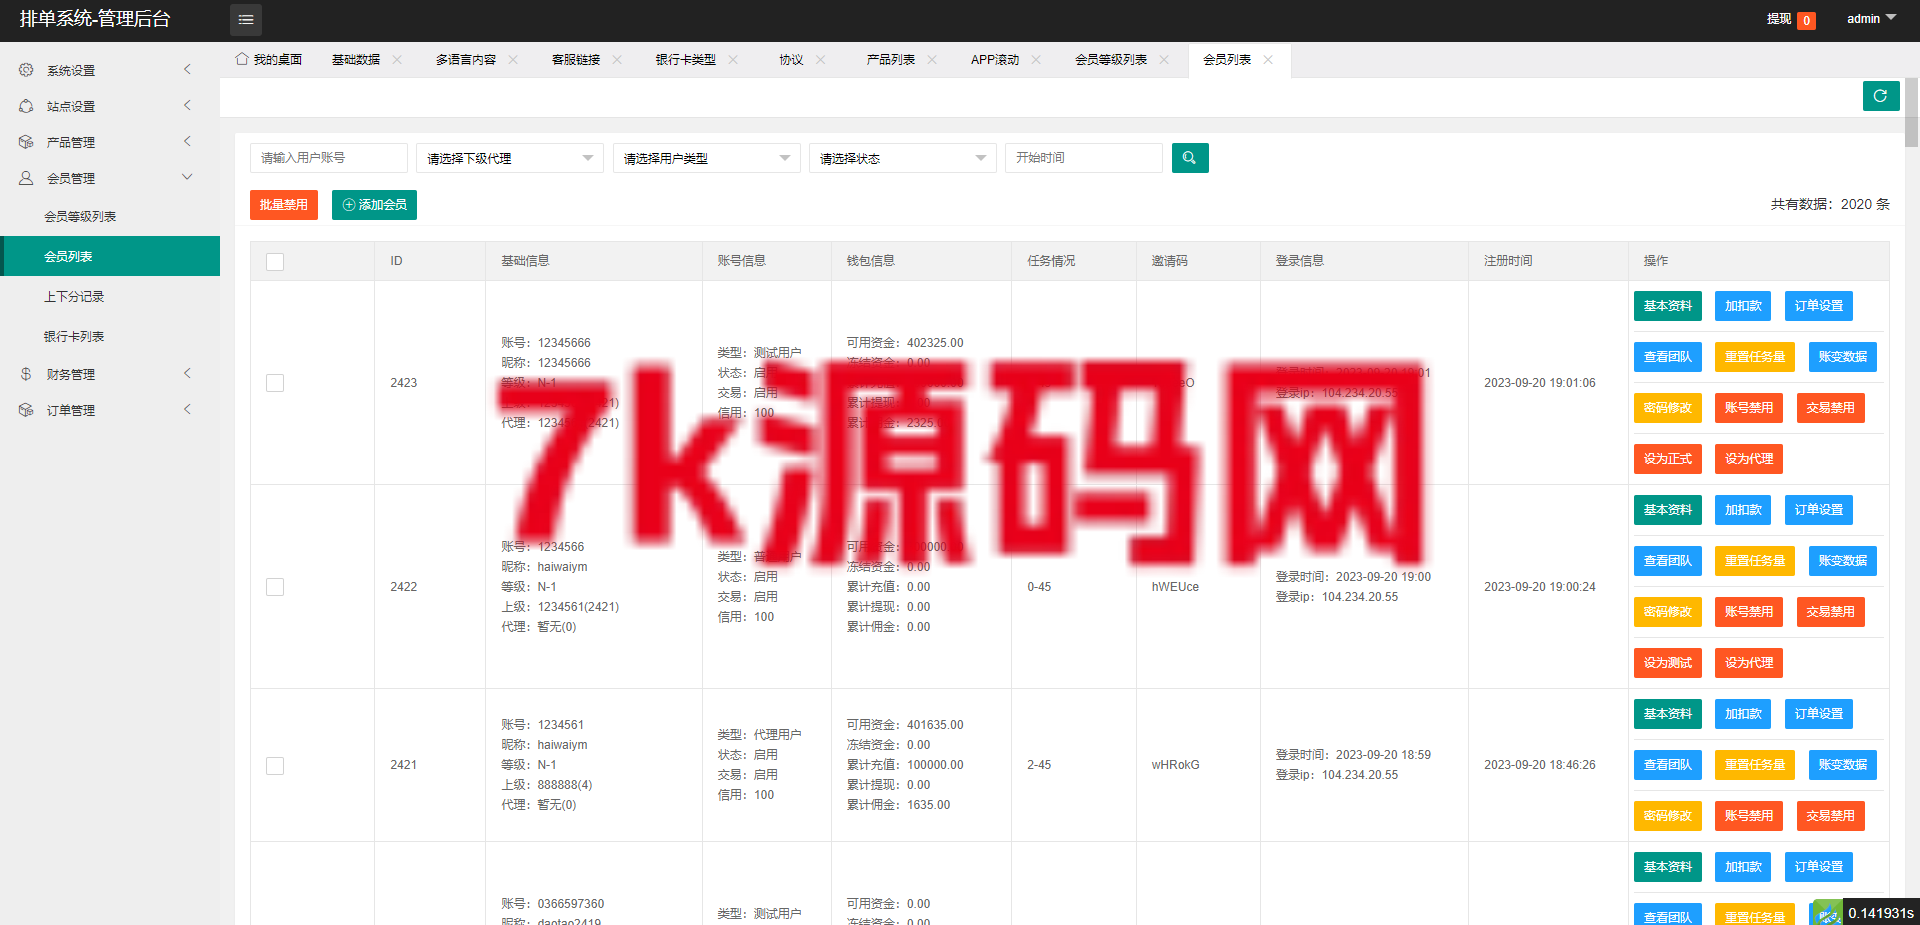The height and width of the screenshot is (925, 1920).
Task: Expand 订单管理 menu chevron
Action: [x=187, y=409]
